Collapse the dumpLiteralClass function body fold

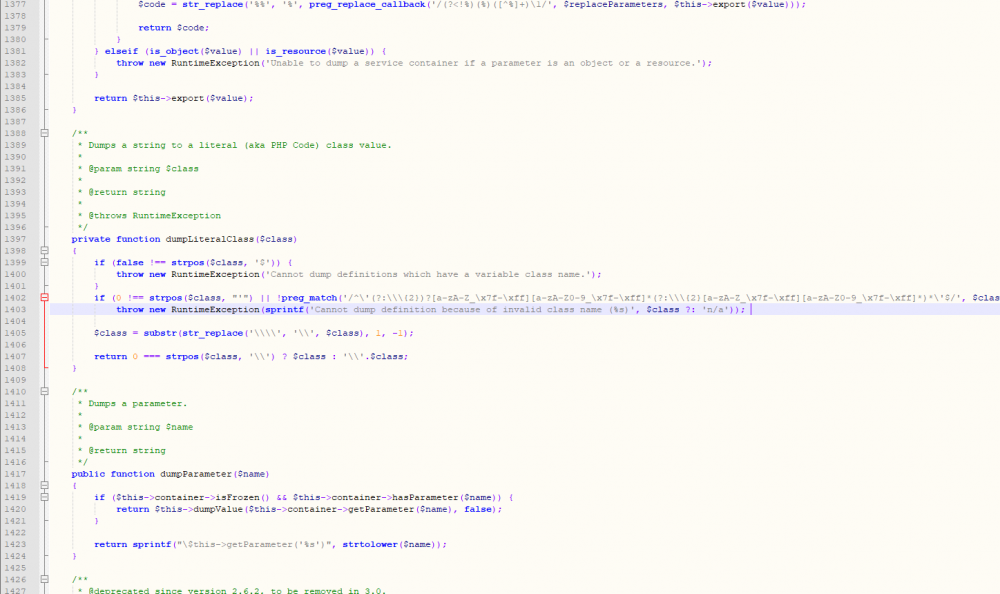coord(42,250)
